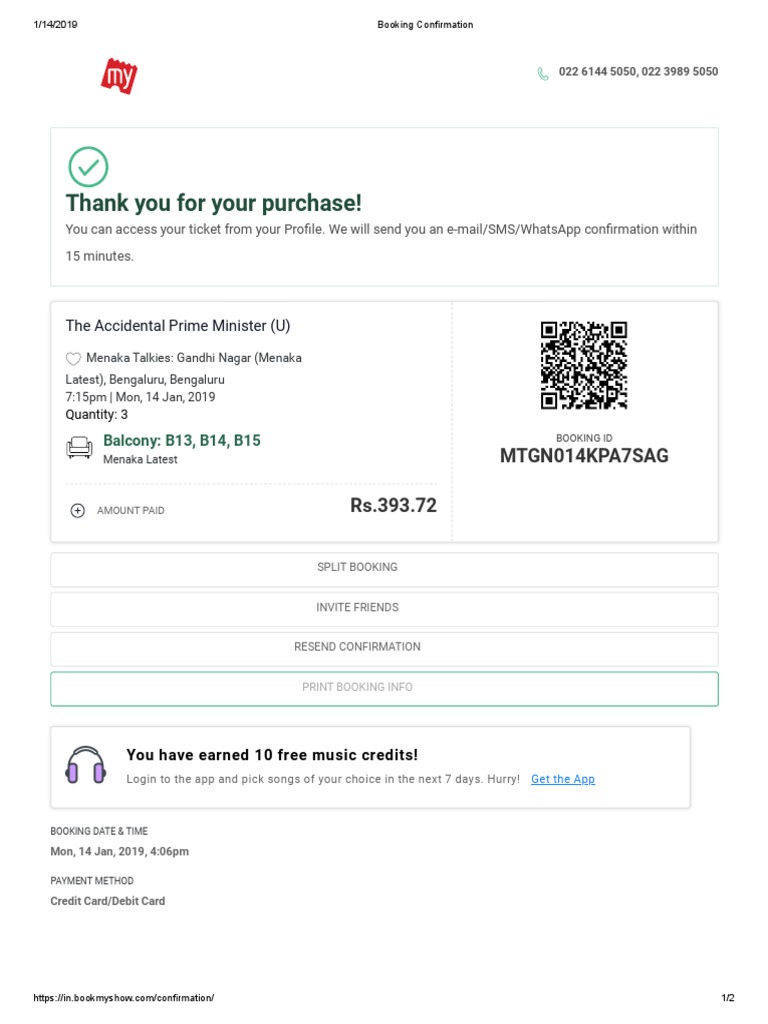
Task: Click the phone icon beside support numbers
Action: click(x=543, y=74)
